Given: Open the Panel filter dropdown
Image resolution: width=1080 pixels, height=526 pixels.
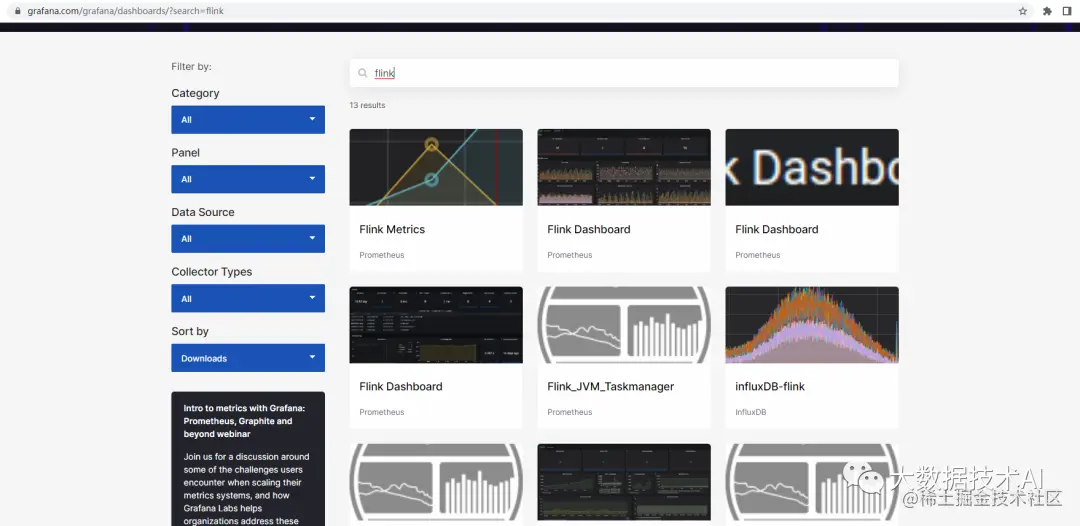Looking at the screenshot, I should [x=248, y=179].
